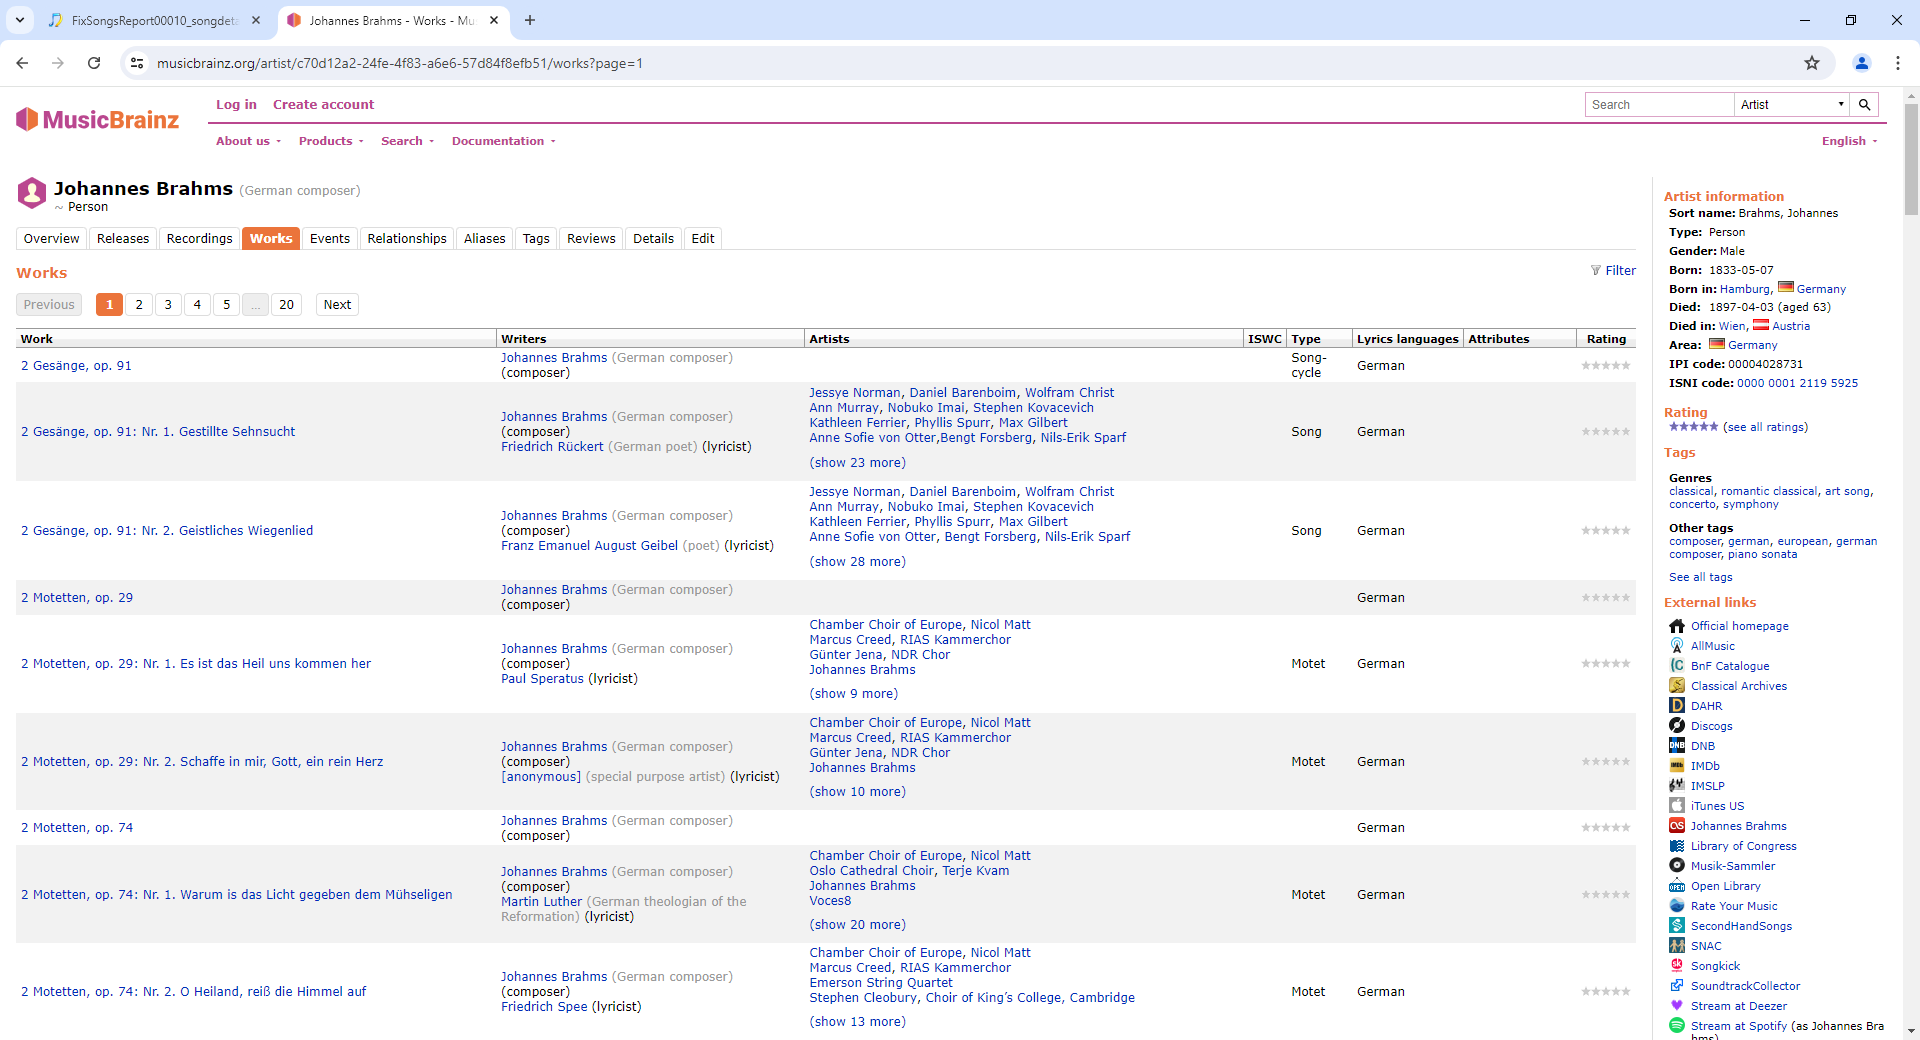Expand the Documentation menu
The width and height of the screenshot is (1920, 1040).
tap(503, 141)
